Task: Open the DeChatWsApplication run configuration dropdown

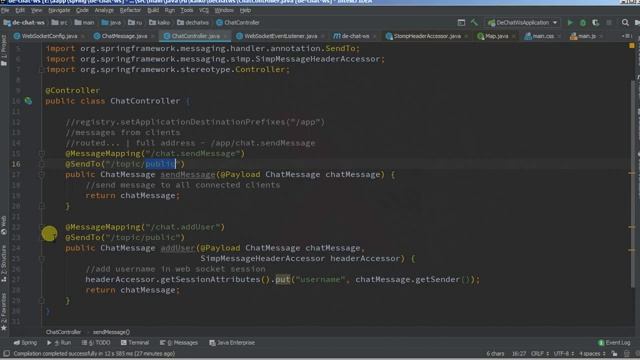Action: tap(523, 23)
